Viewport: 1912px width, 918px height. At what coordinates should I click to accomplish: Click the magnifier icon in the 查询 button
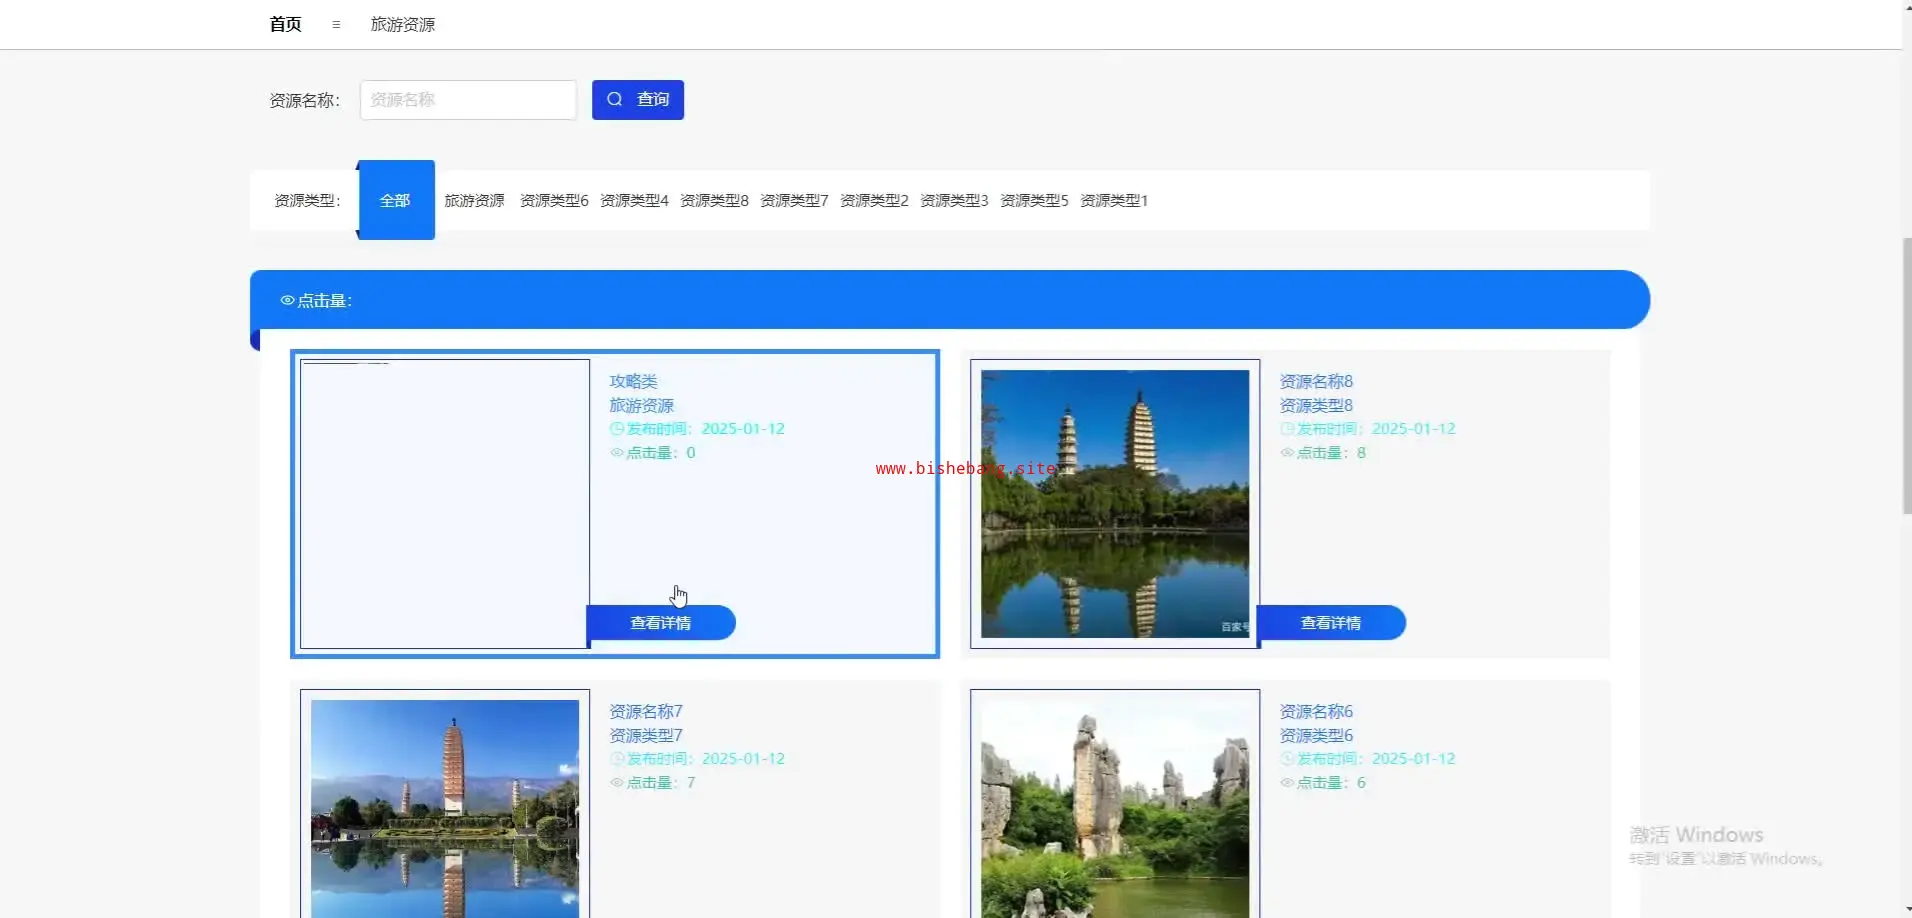coord(615,99)
